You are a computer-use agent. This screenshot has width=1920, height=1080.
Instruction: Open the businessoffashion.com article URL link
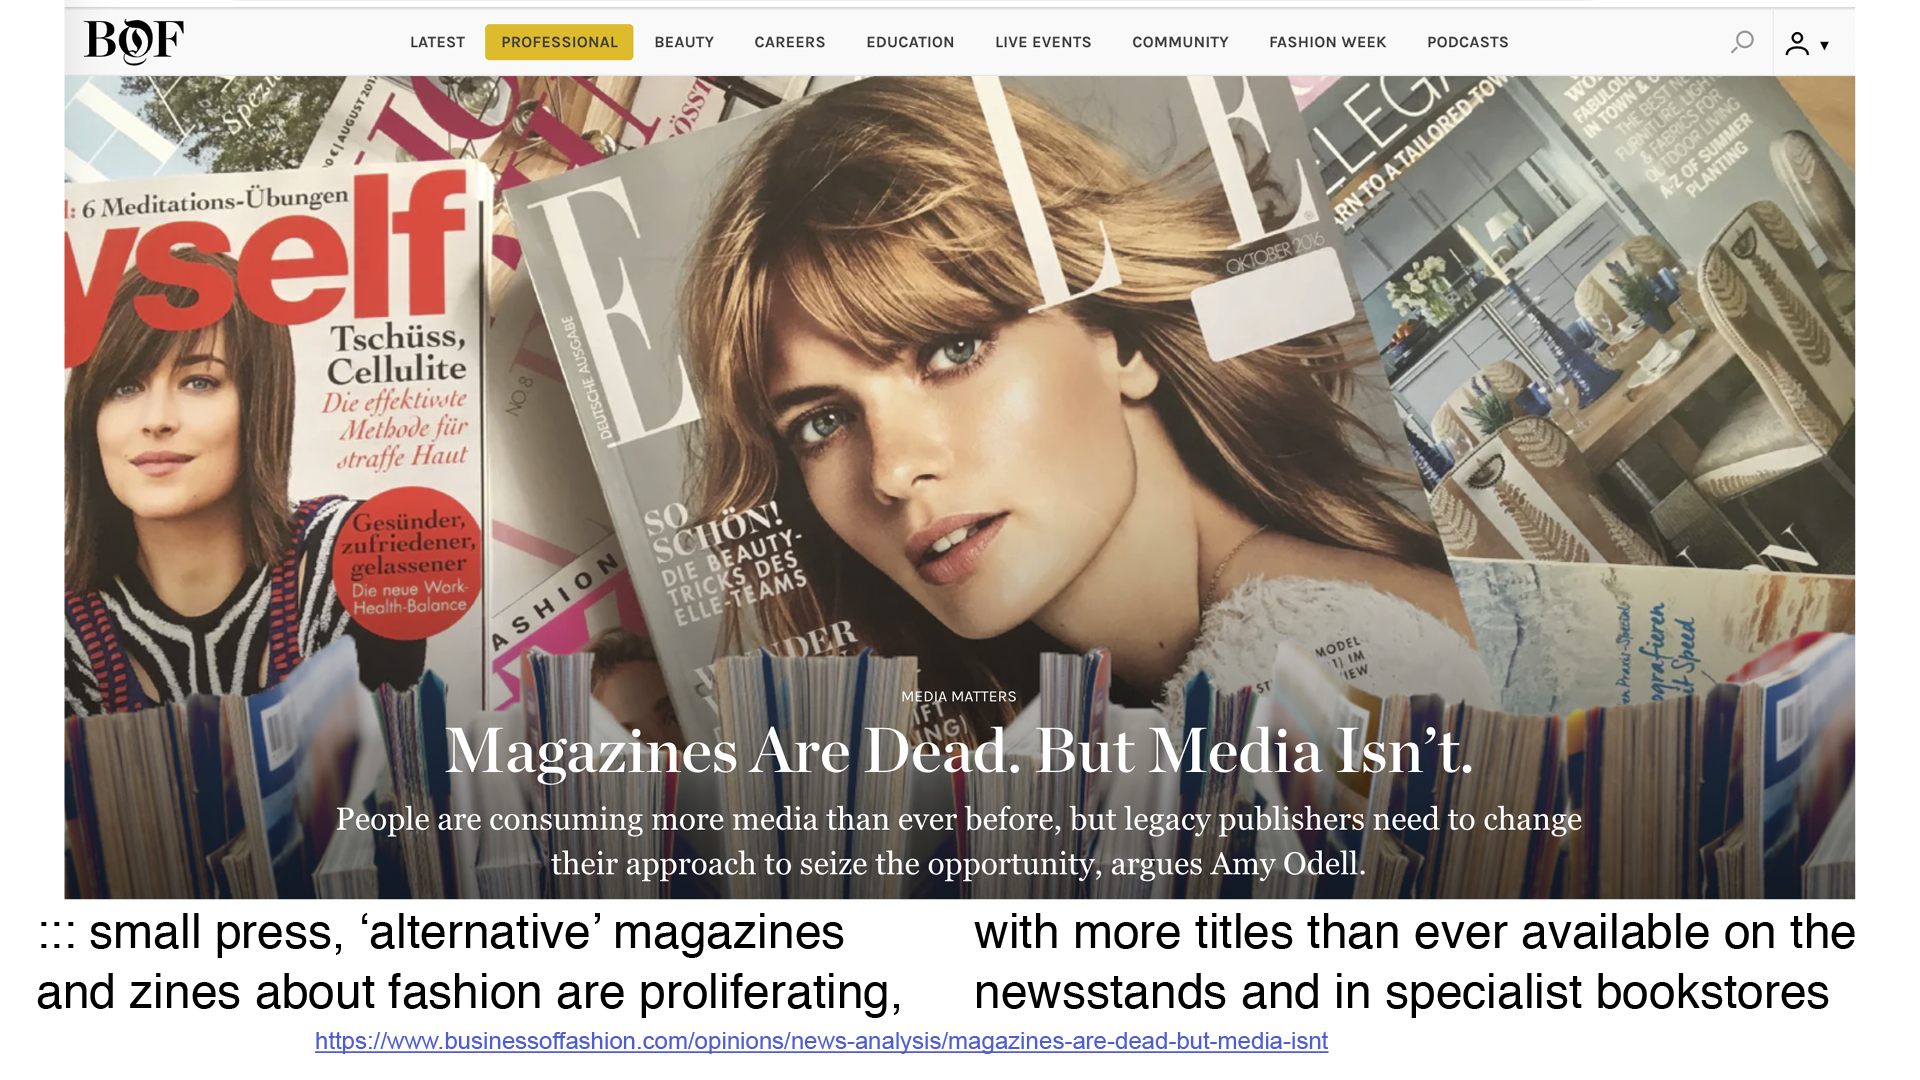pos(821,1041)
